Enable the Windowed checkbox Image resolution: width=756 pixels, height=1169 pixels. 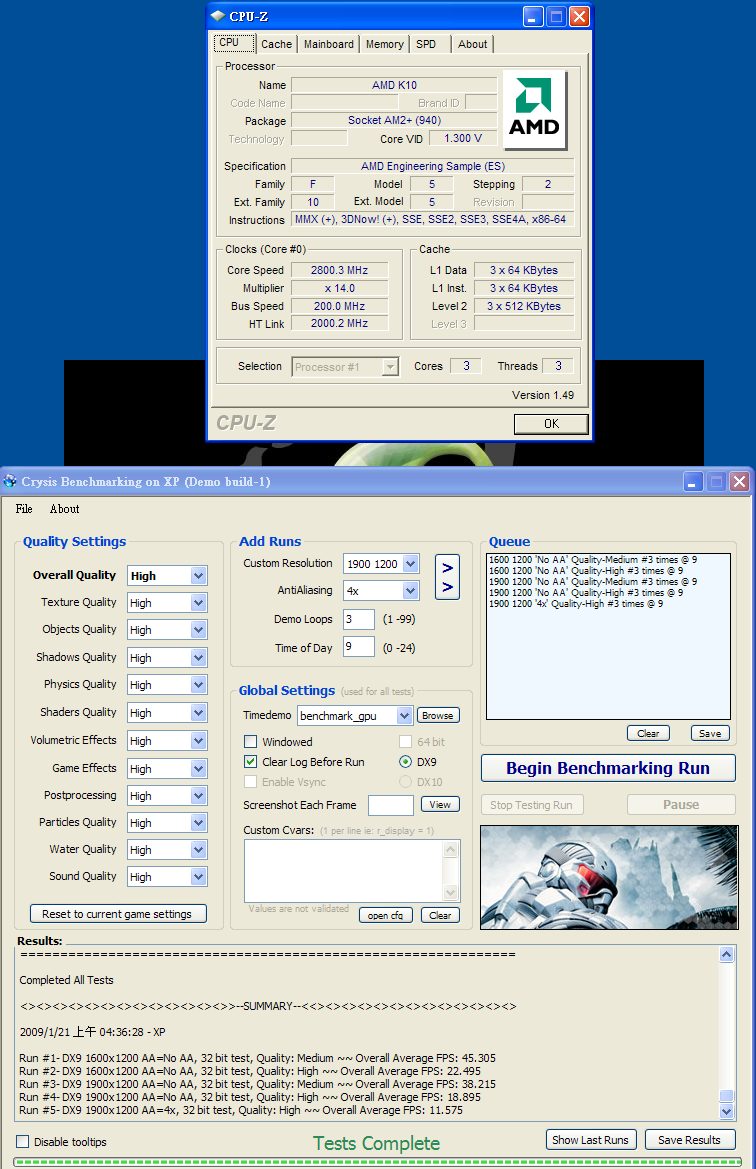251,742
